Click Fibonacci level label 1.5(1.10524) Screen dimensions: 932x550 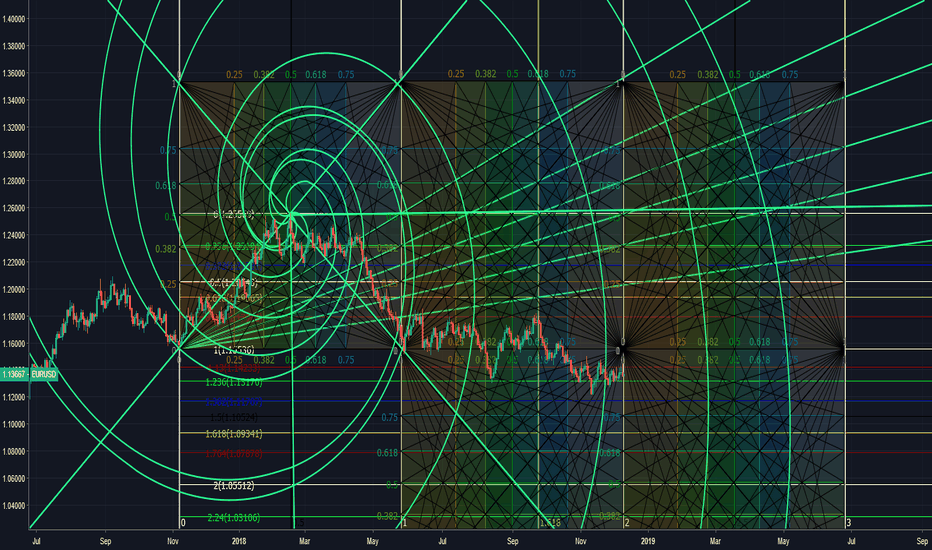[x=234, y=417]
